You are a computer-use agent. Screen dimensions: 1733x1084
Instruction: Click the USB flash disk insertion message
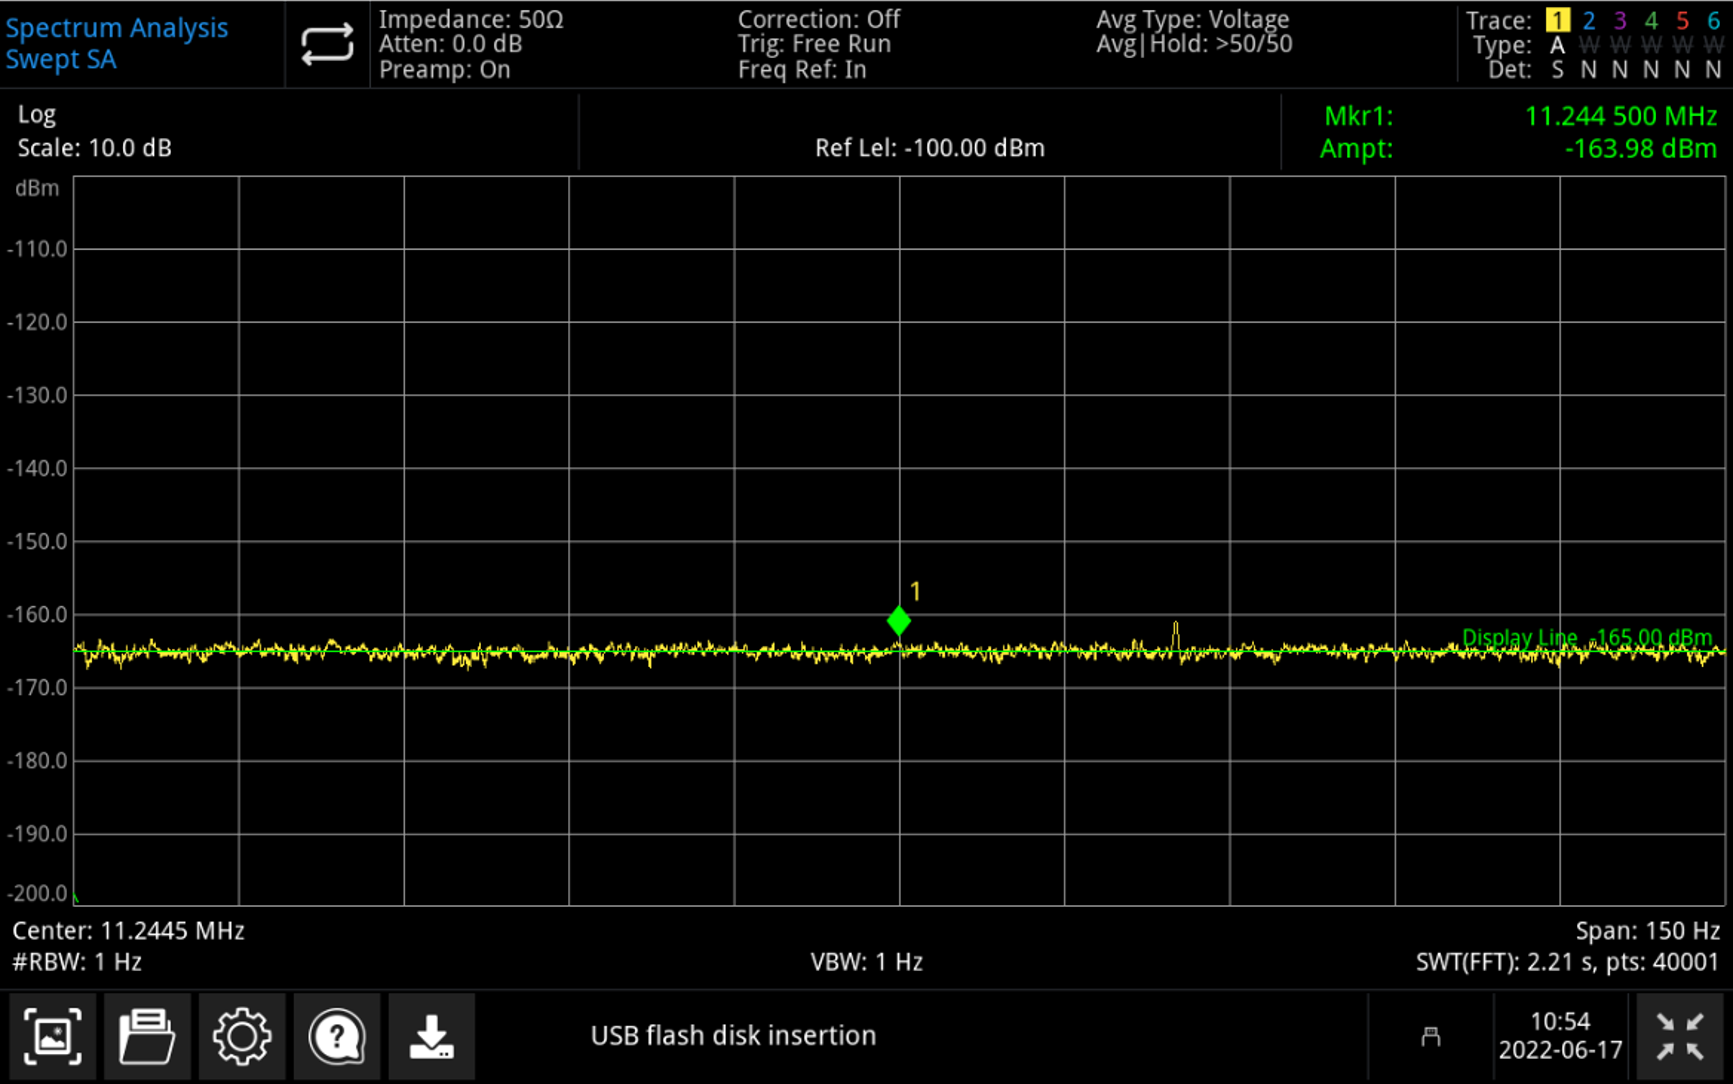pos(733,1036)
